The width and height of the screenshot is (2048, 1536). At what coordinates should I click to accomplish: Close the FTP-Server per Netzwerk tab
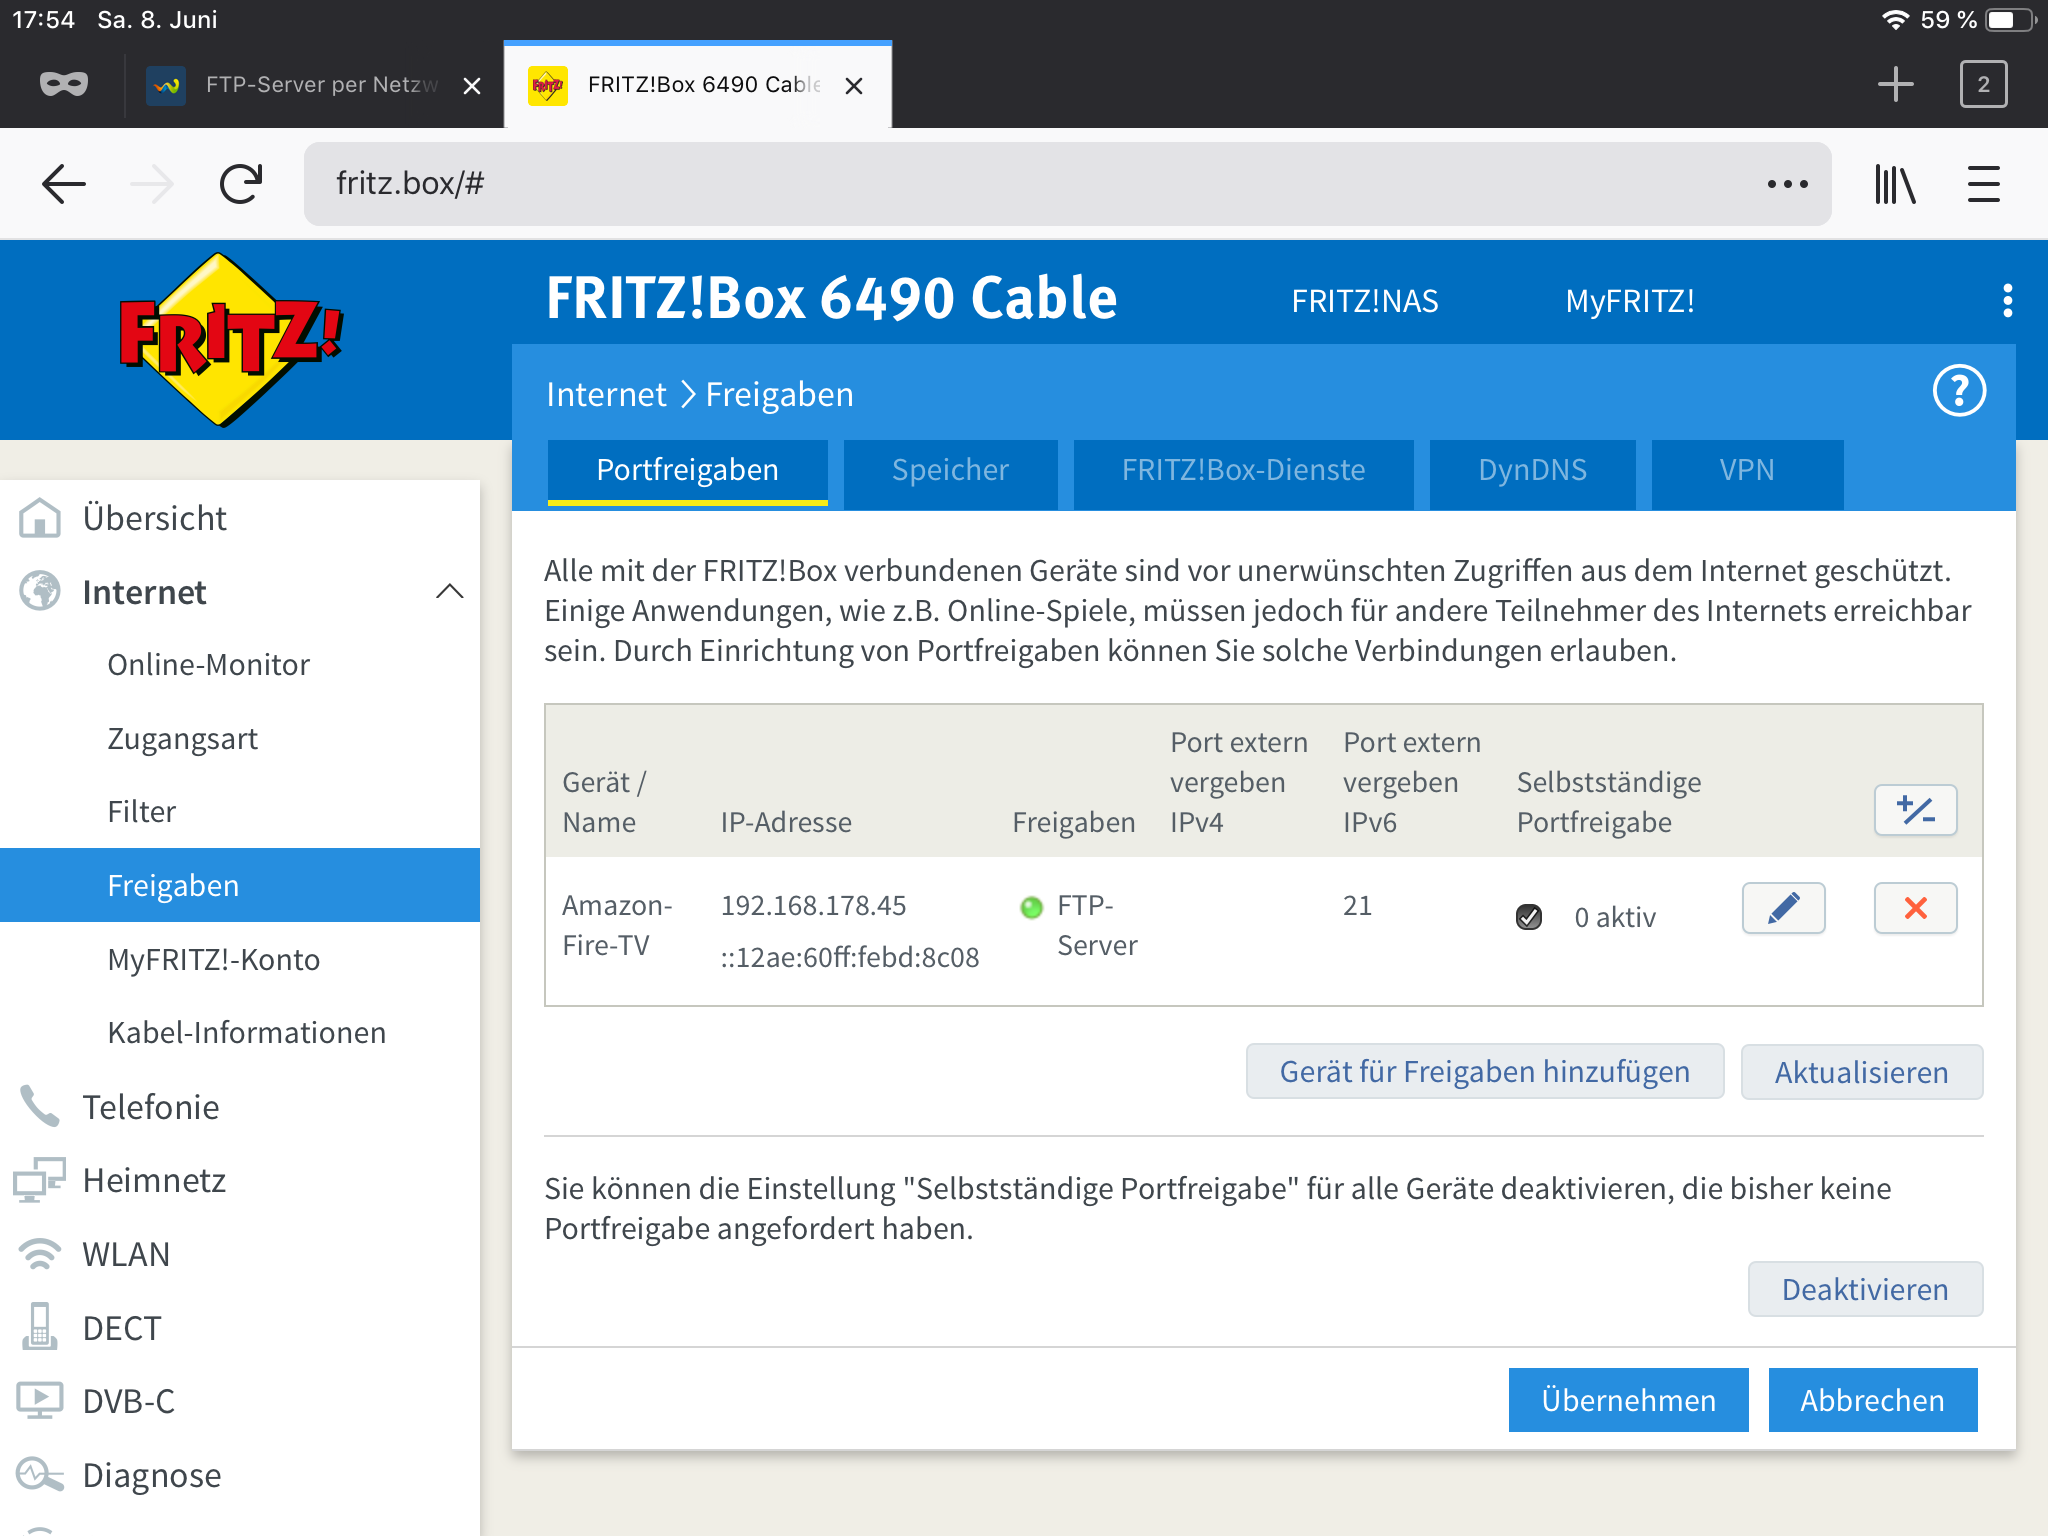[x=472, y=86]
